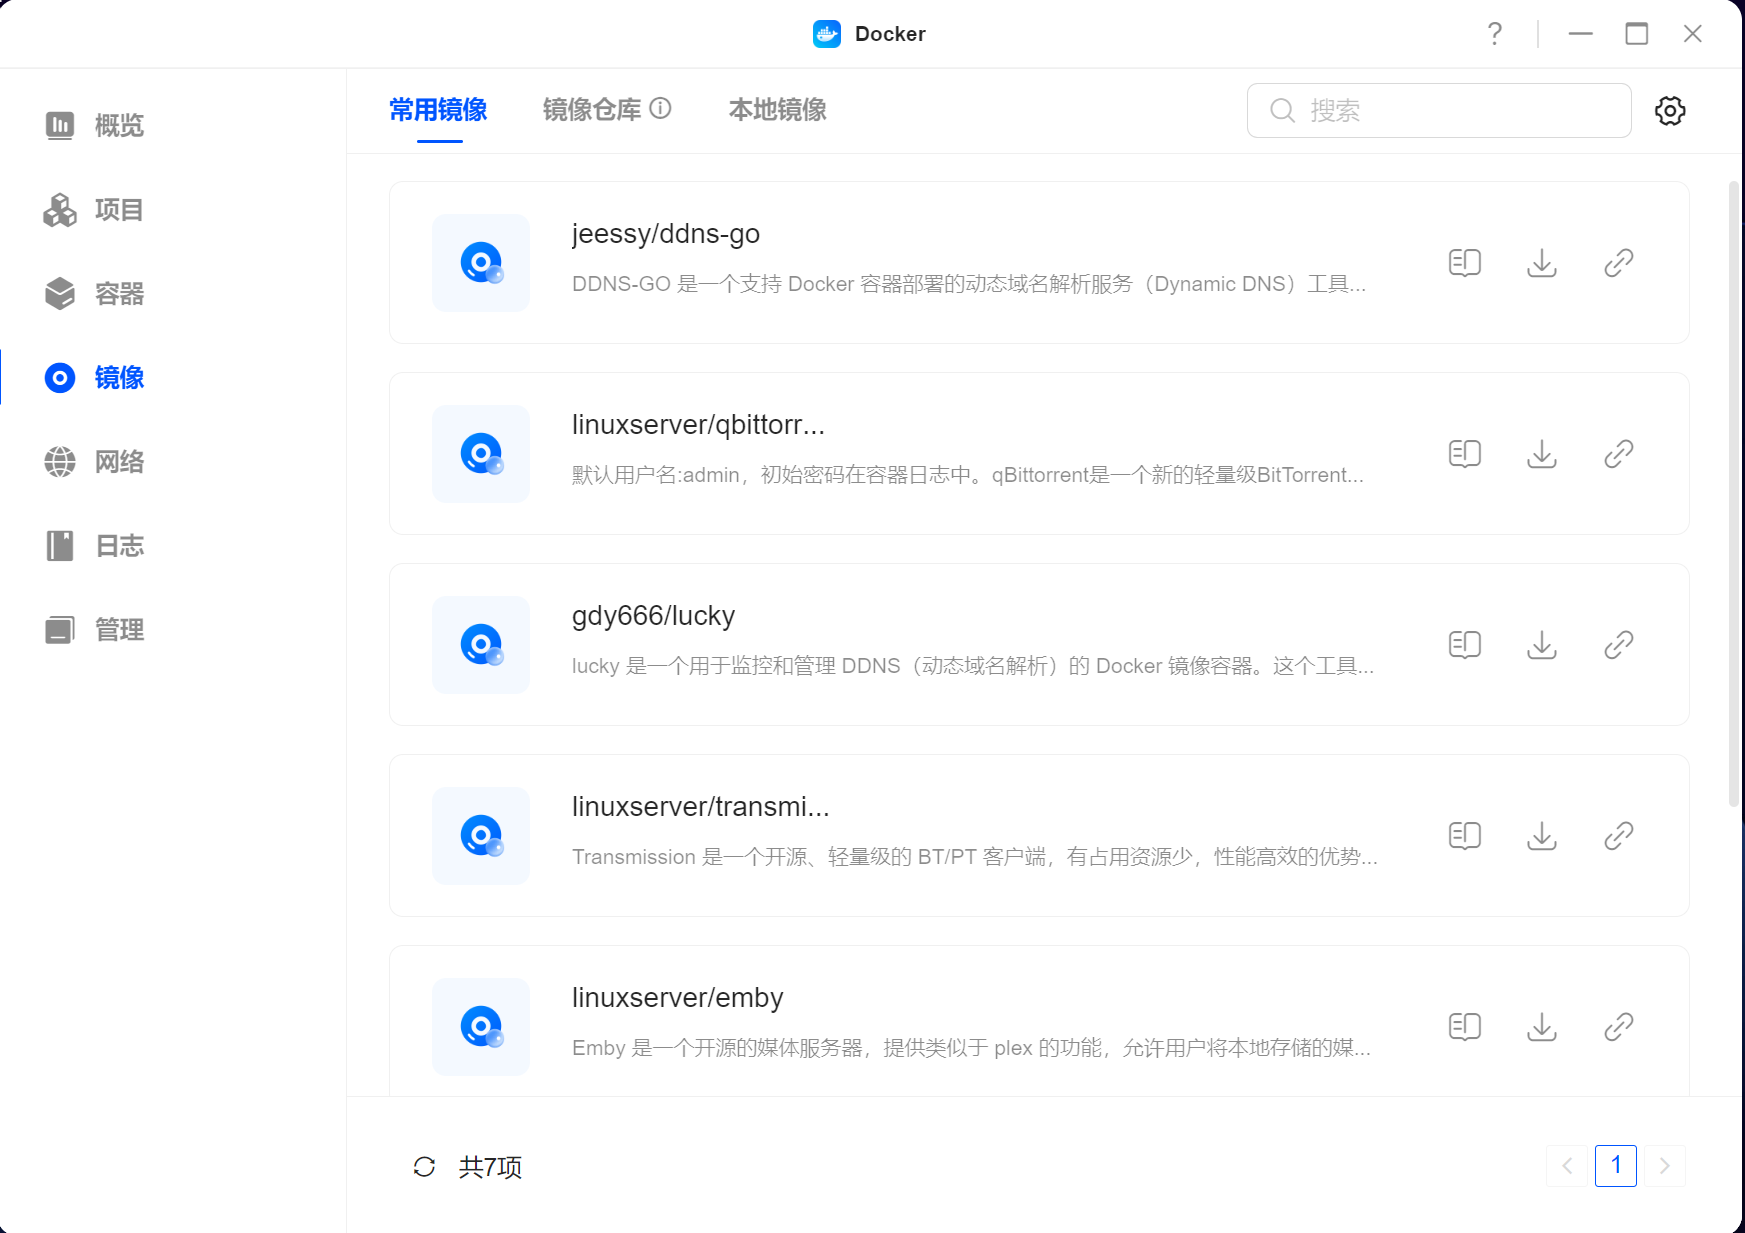Focus the 搜索 search field
The width and height of the screenshot is (1745, 1233).
[1439, 110]
